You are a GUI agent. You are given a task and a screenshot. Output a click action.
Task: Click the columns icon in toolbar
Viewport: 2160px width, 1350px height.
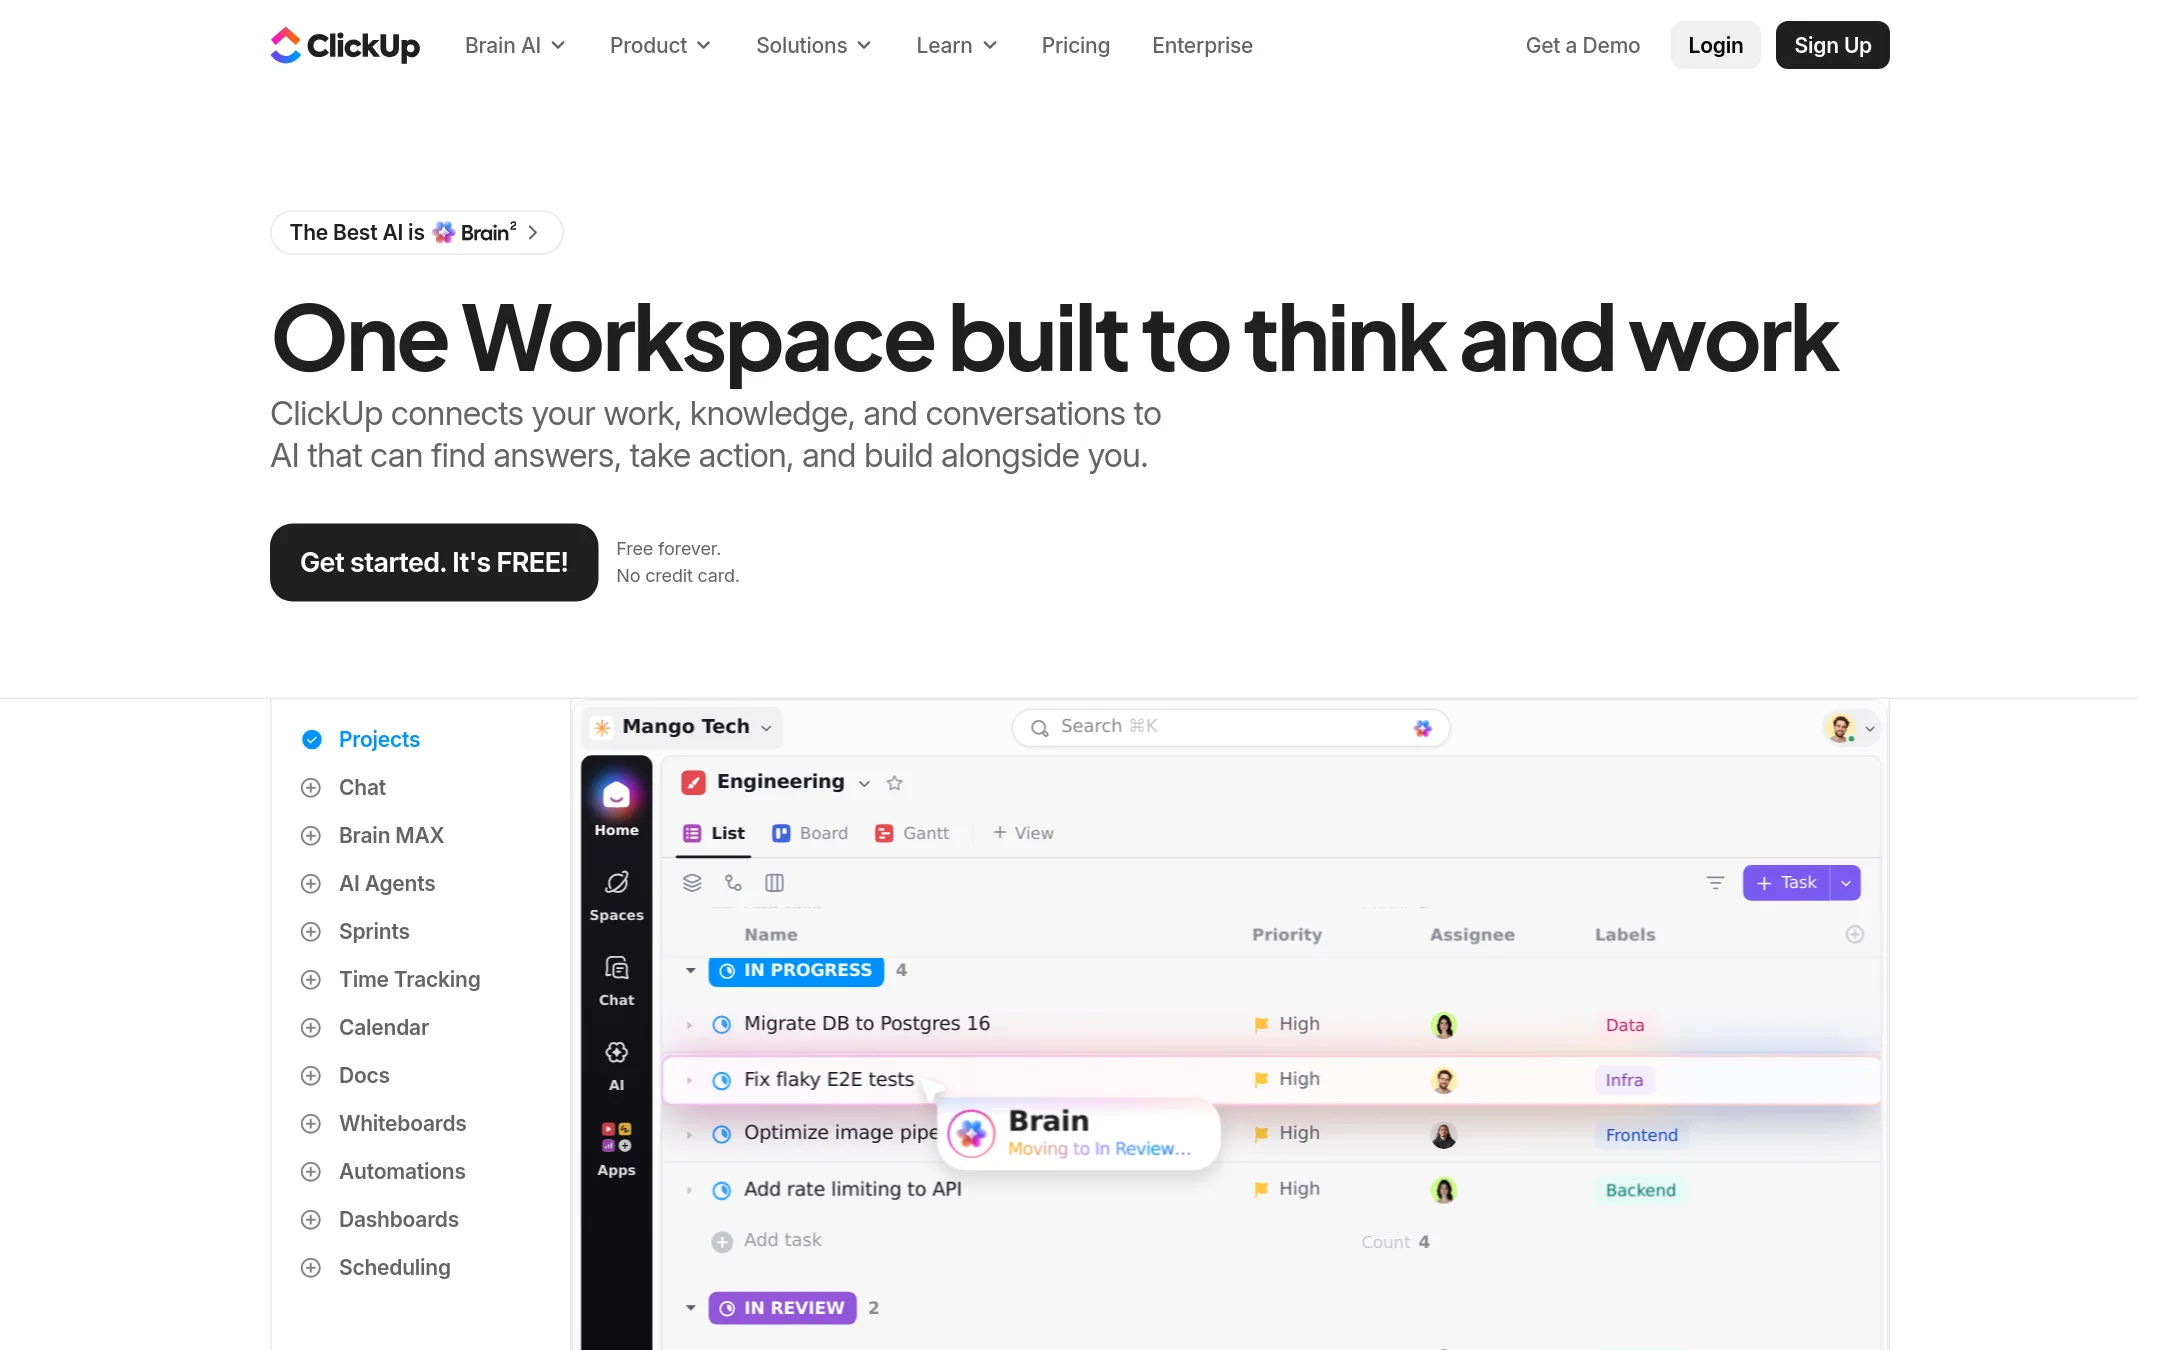(774, 882)
